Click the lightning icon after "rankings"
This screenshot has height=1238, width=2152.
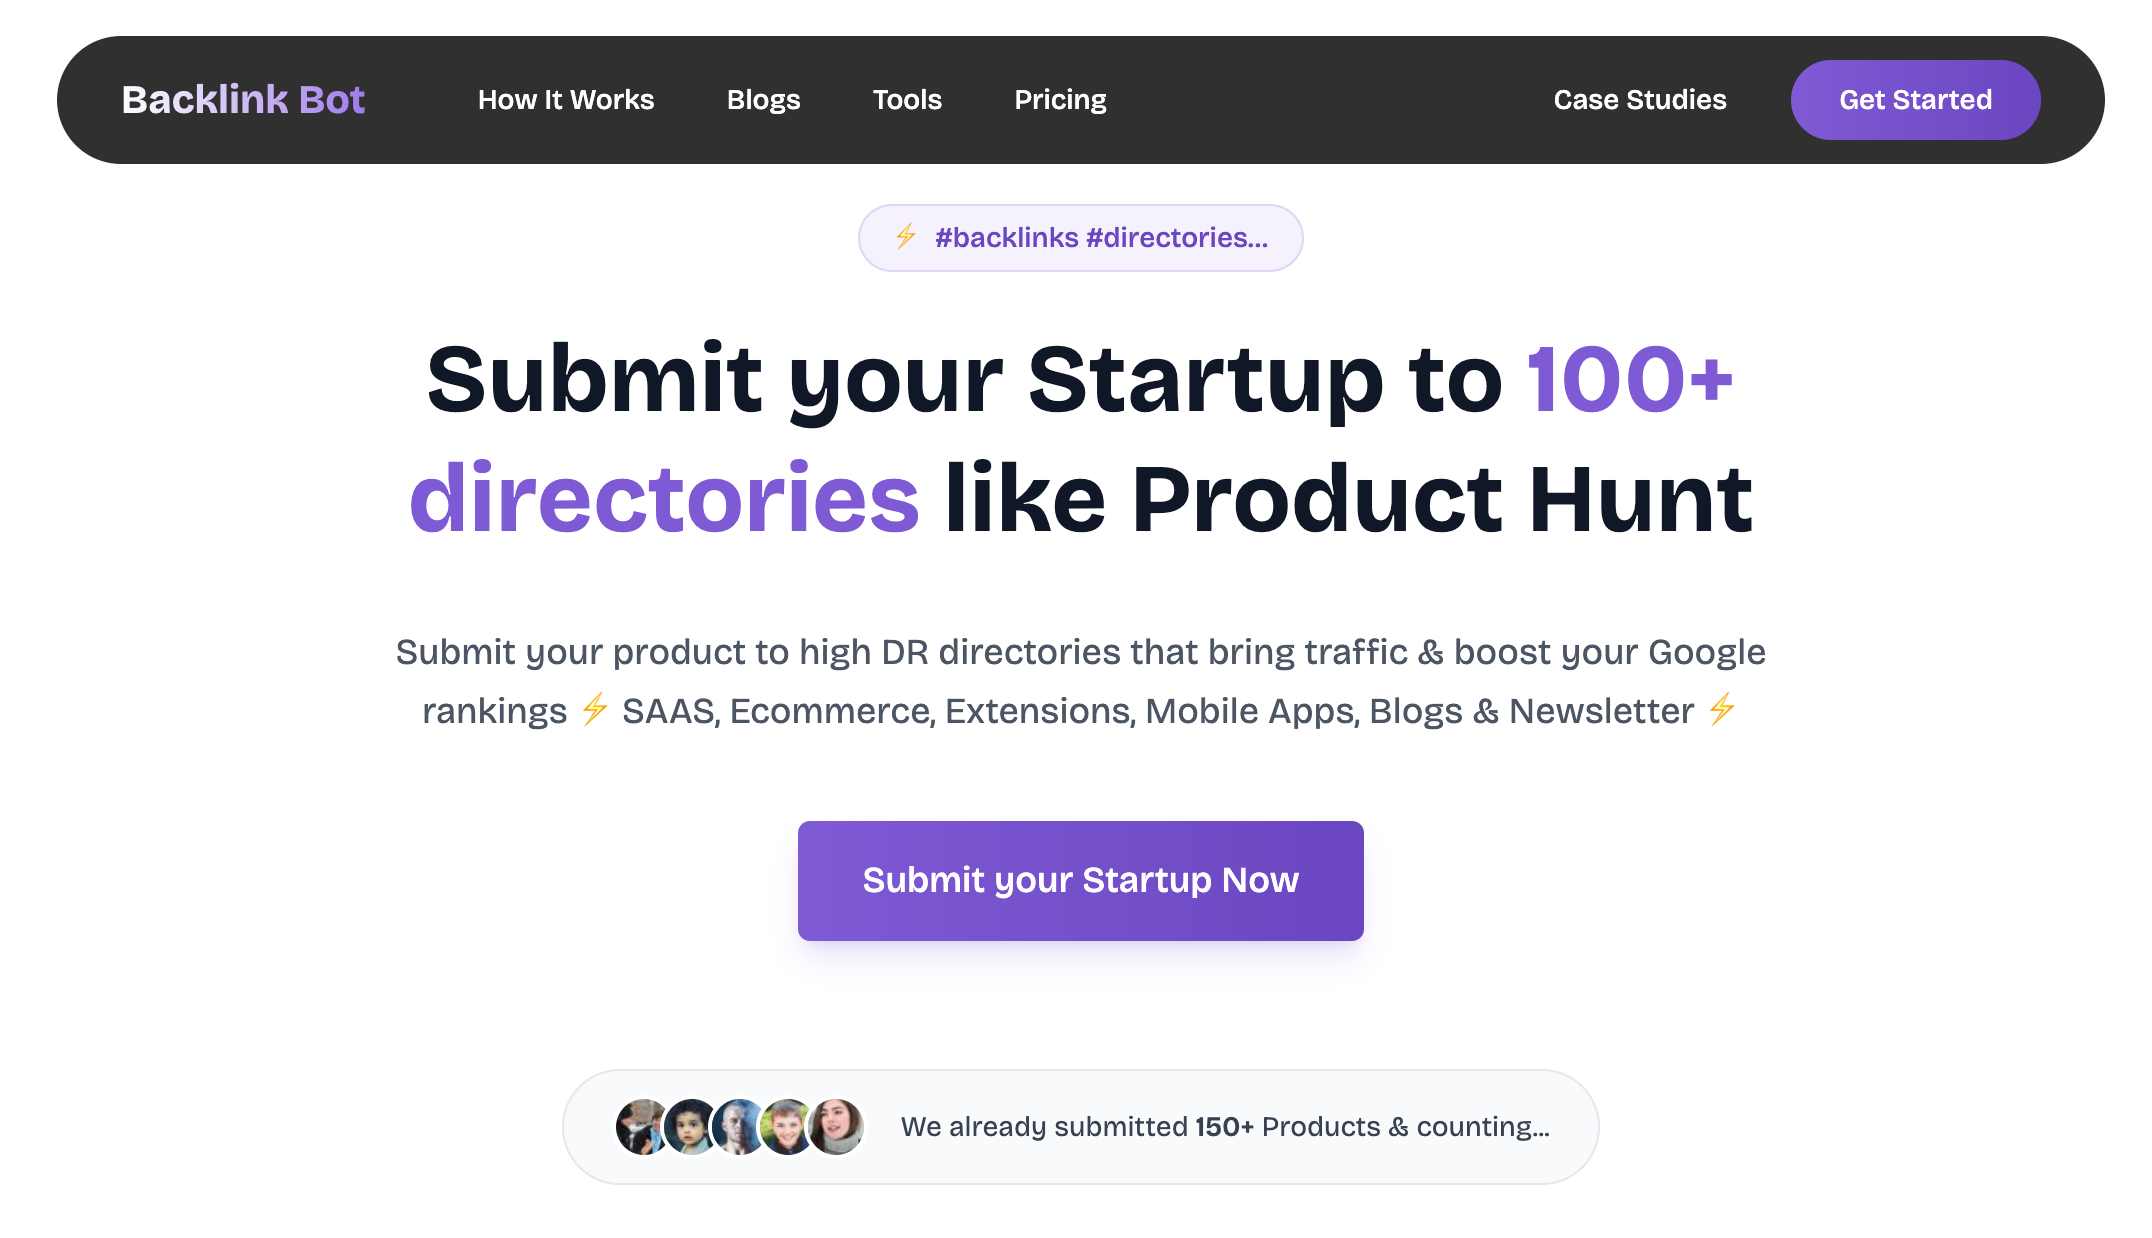595,709
